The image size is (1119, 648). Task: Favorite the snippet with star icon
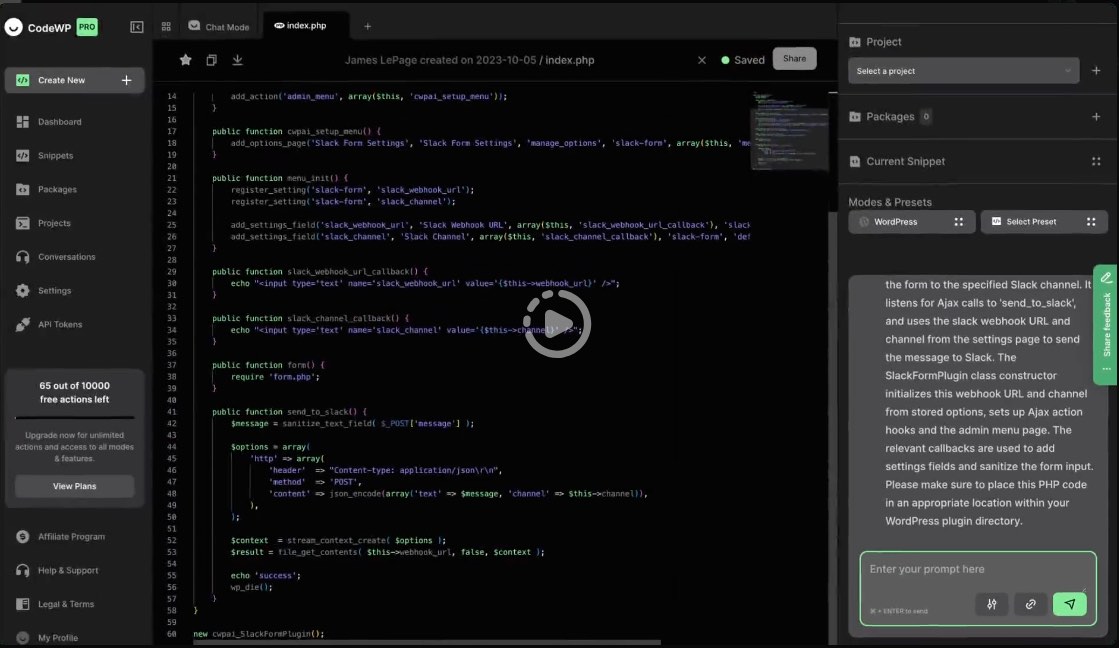(x=186, y=60)
